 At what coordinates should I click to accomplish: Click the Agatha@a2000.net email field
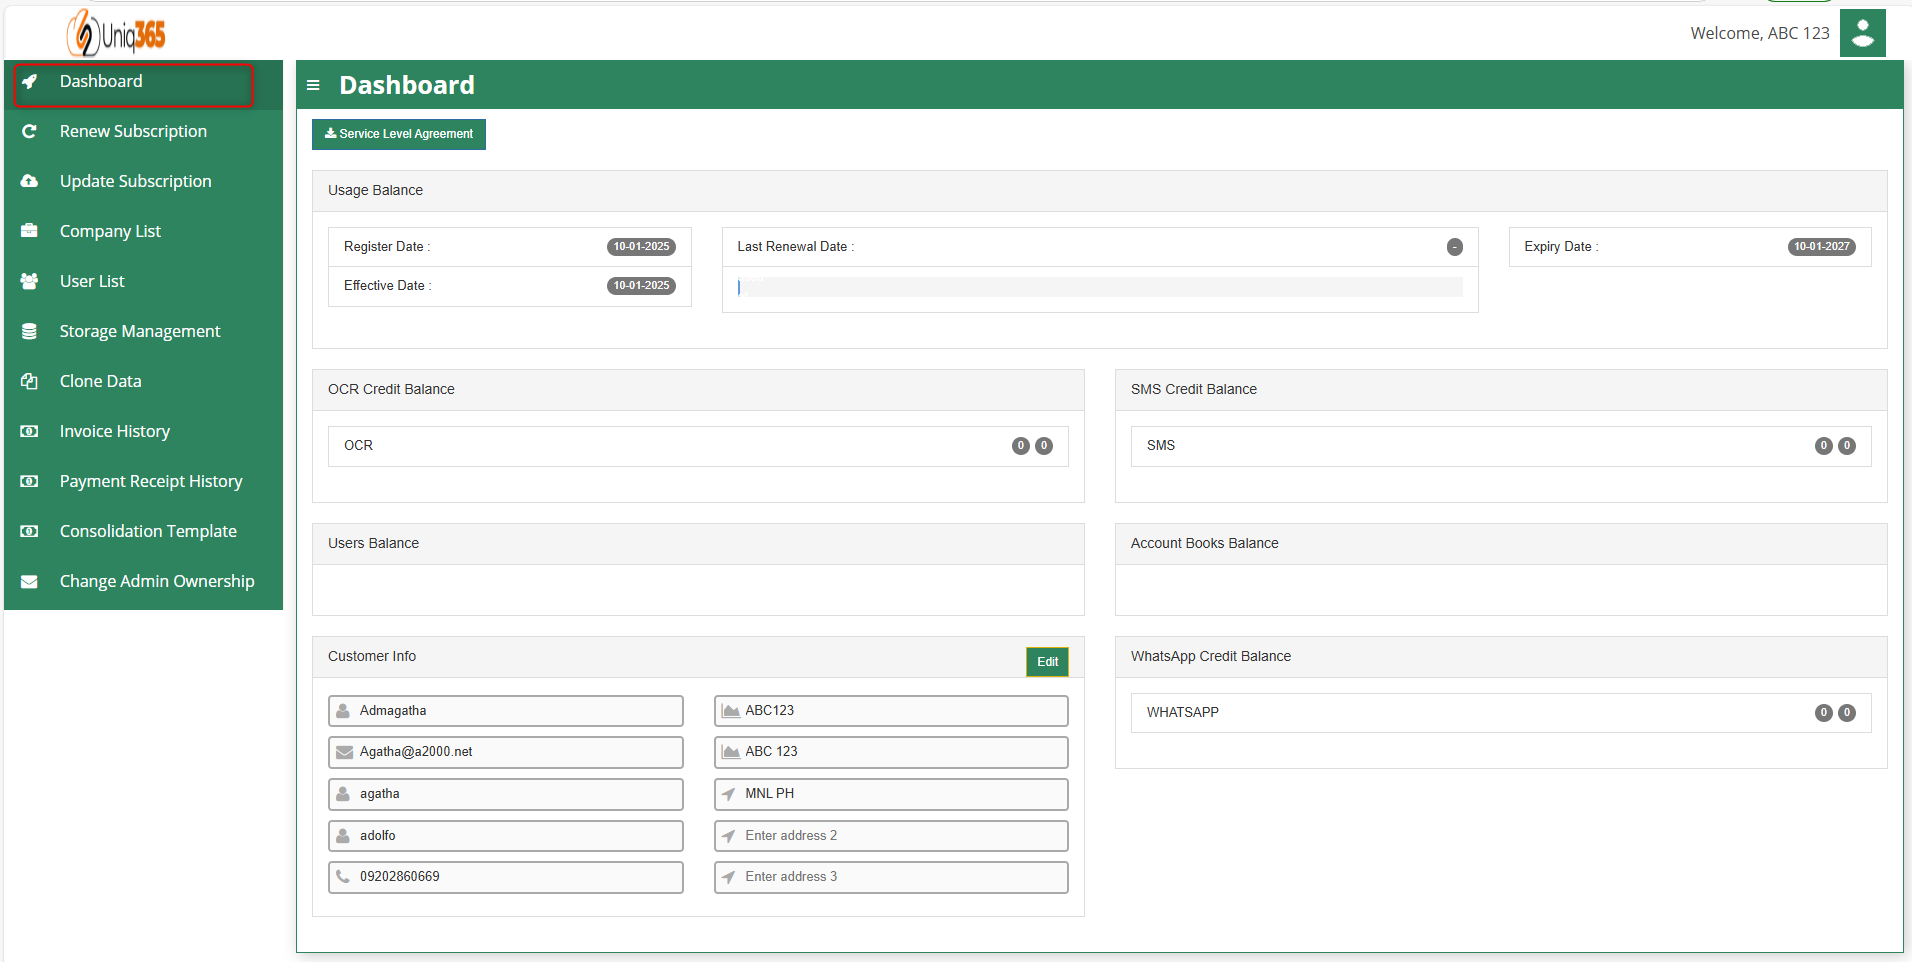tap(506, 752)
